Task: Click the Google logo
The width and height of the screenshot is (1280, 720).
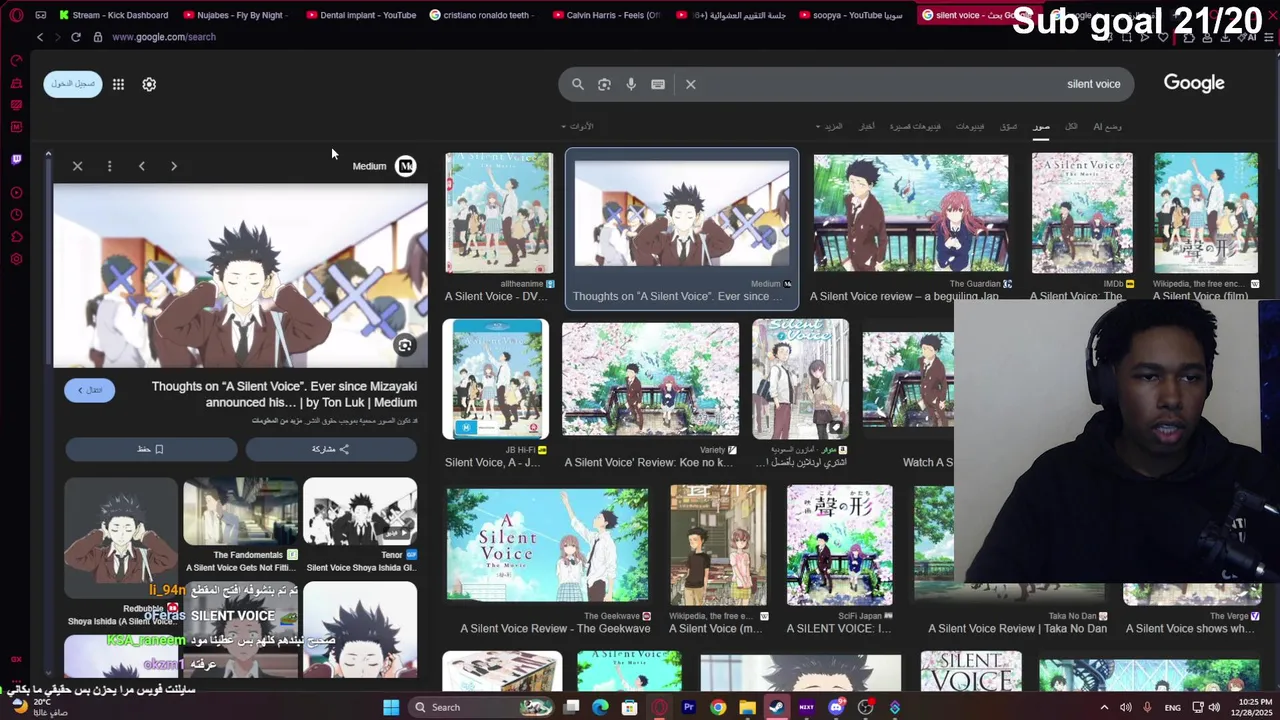Action: (1194, 84)
